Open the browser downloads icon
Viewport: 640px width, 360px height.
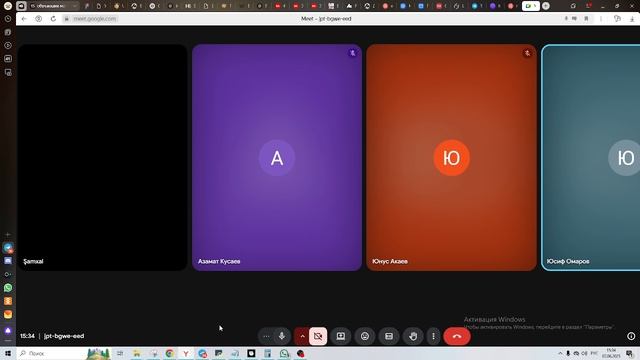tap(633, 19)
